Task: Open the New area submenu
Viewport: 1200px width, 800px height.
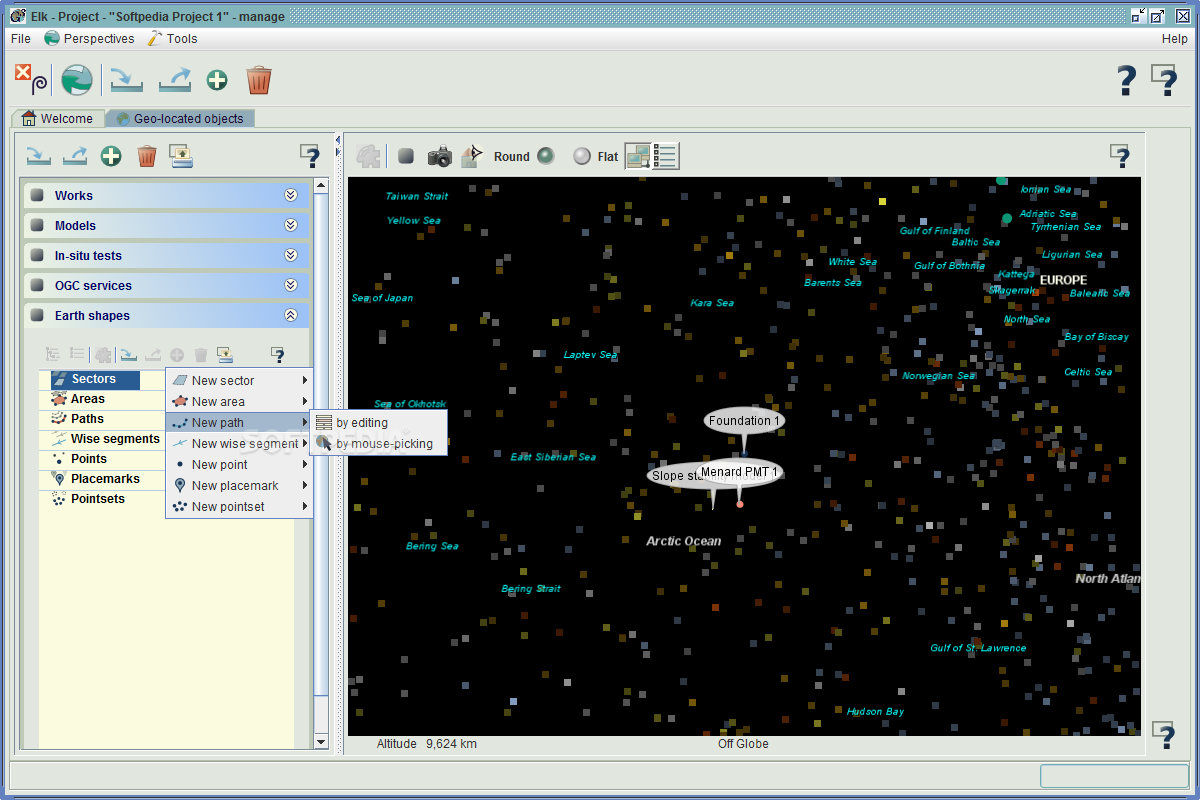Action: [240, 402]
